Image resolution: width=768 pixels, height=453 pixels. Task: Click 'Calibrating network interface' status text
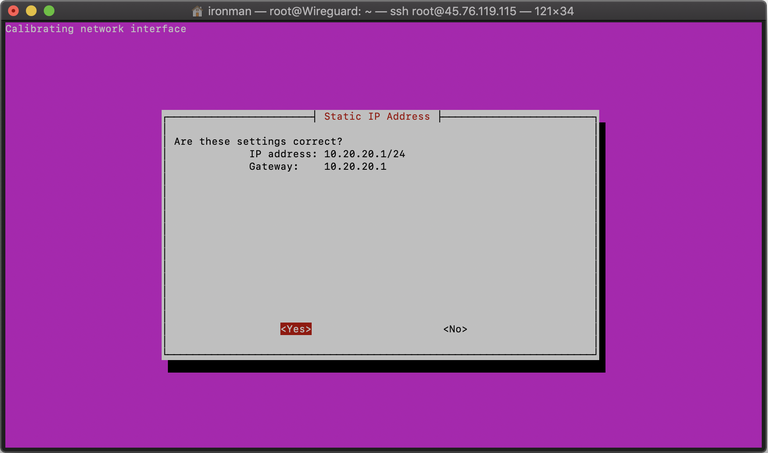coord(96,29)
